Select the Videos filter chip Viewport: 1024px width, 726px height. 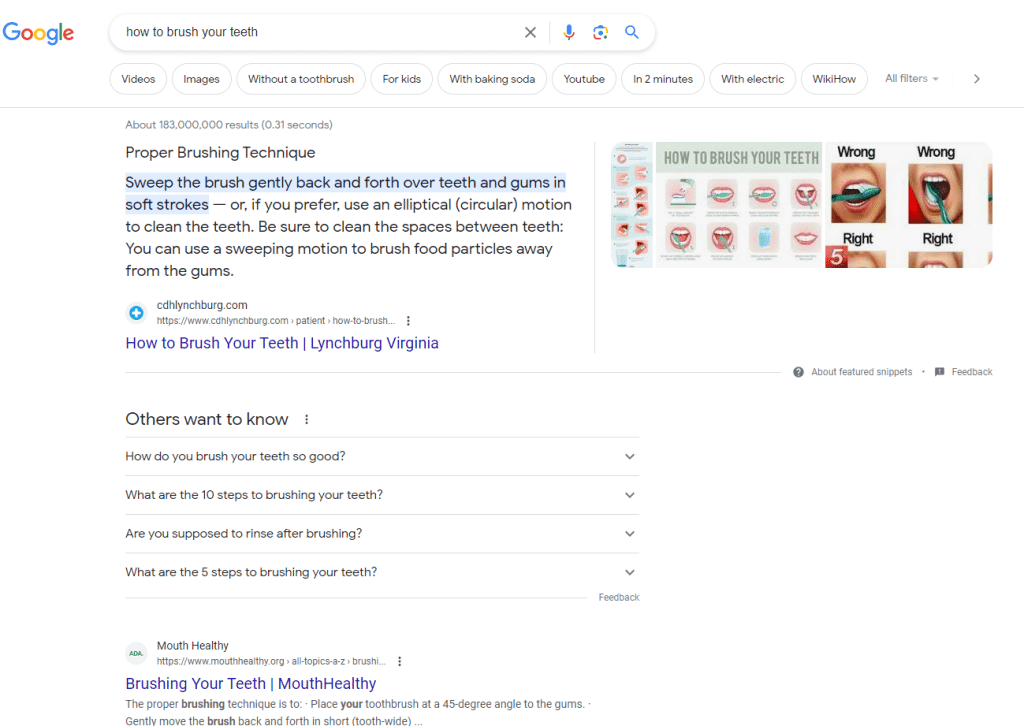[138, 79]
